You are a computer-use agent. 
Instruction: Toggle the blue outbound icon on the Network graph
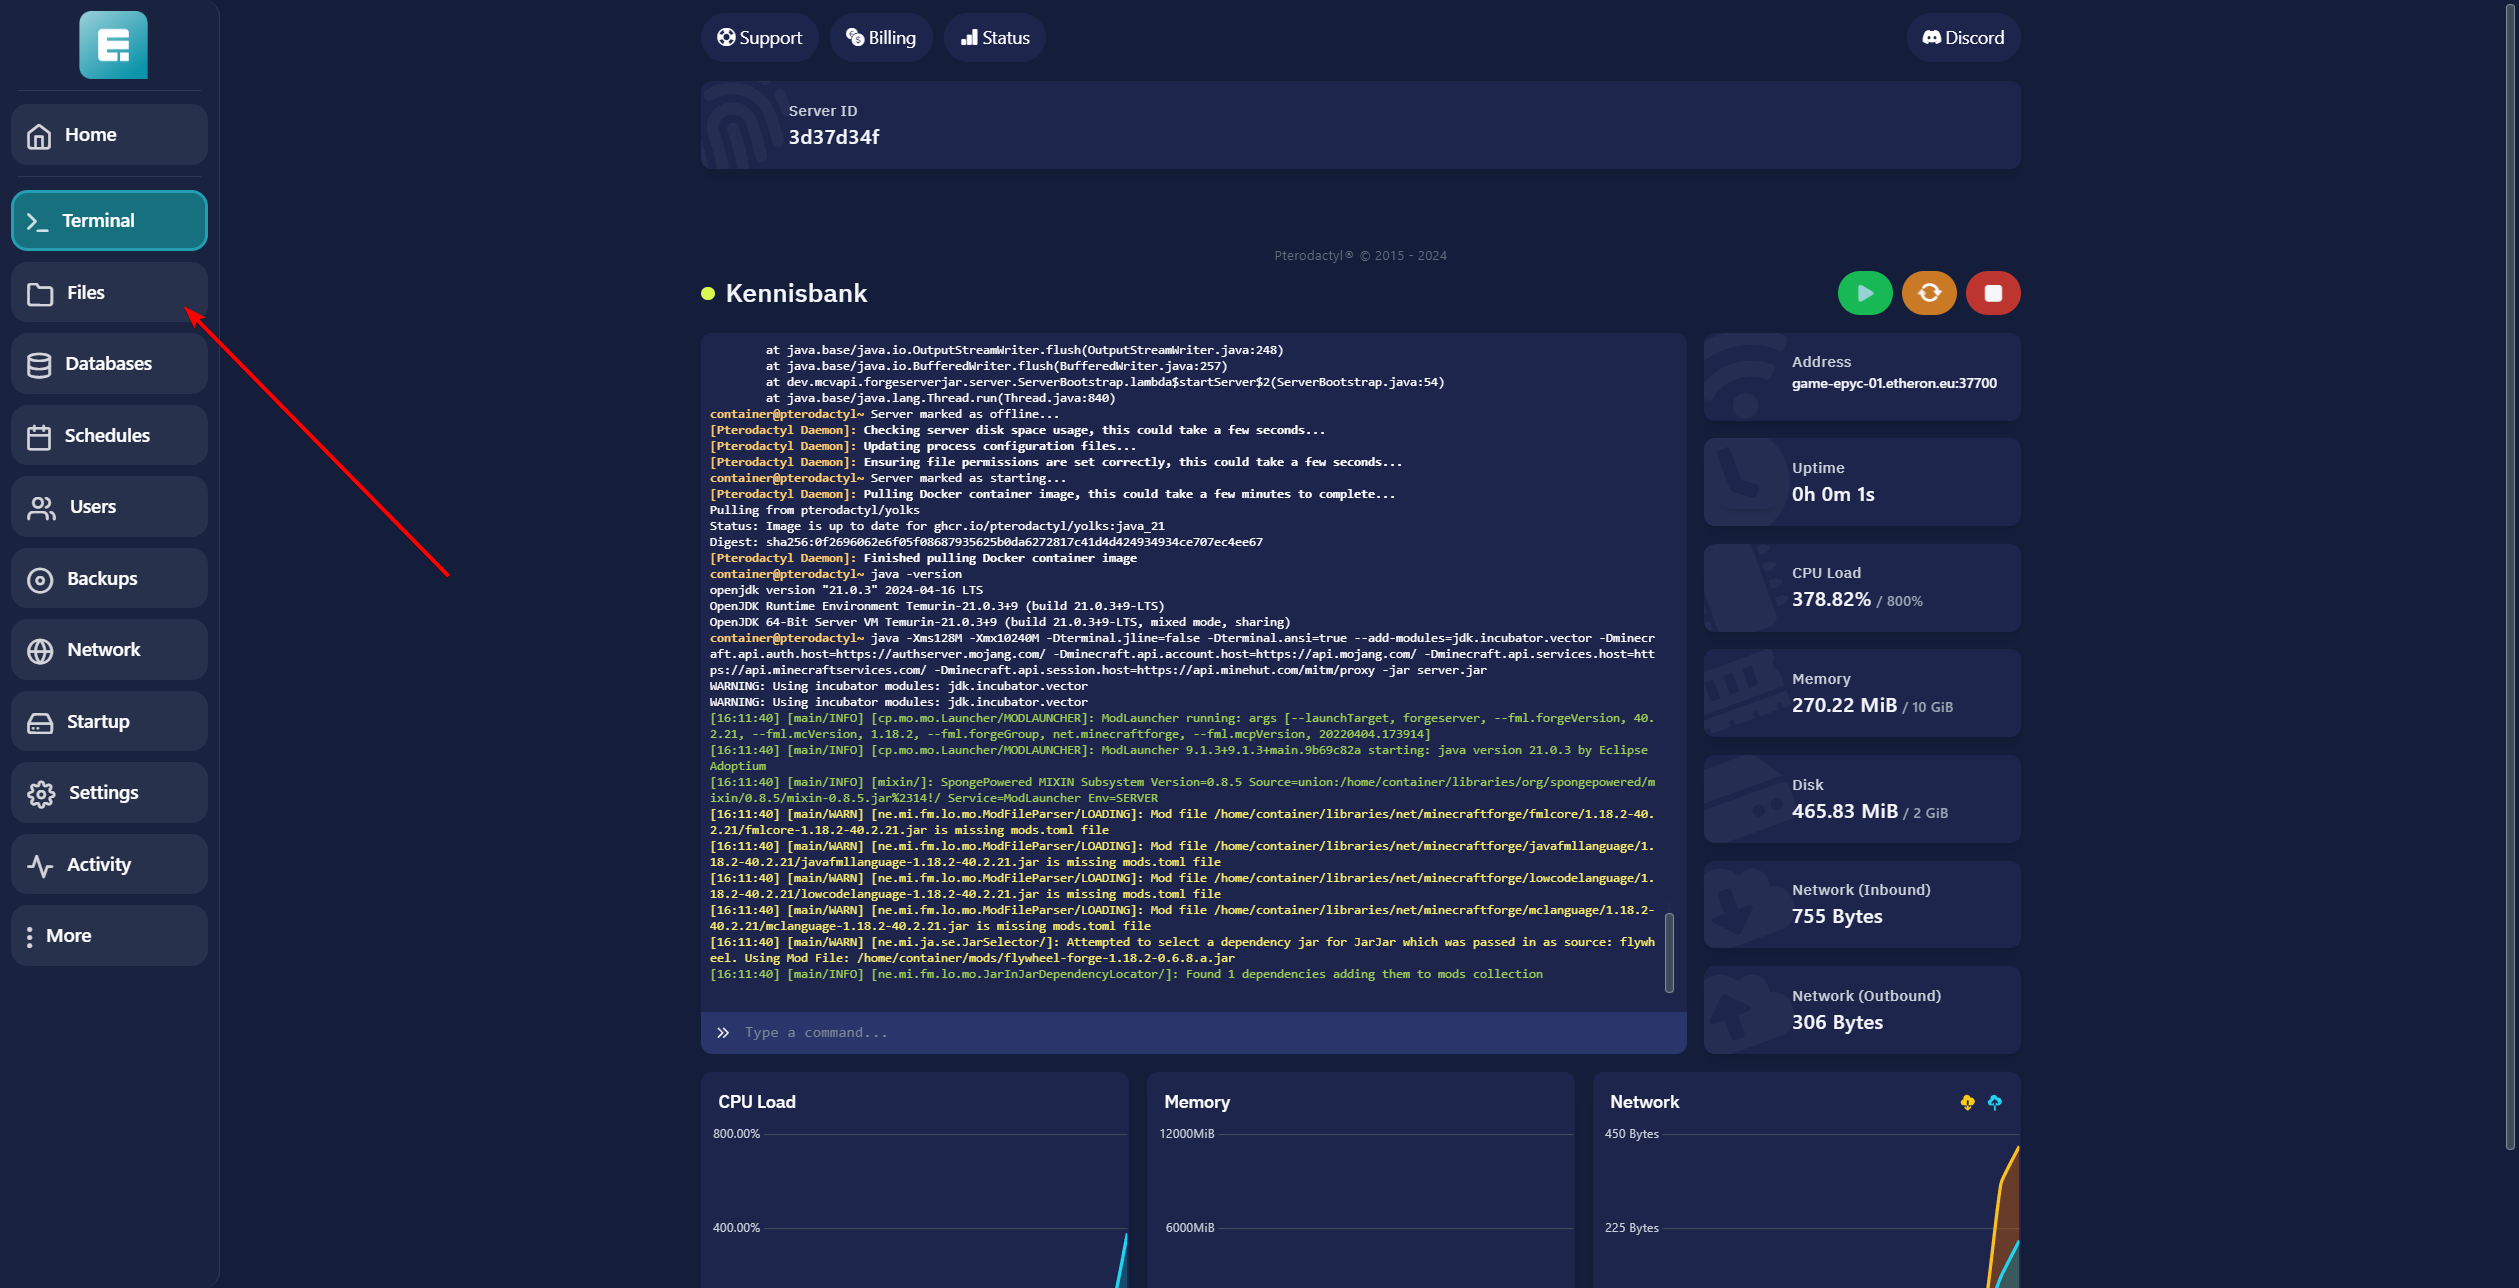(1994, 1102)
